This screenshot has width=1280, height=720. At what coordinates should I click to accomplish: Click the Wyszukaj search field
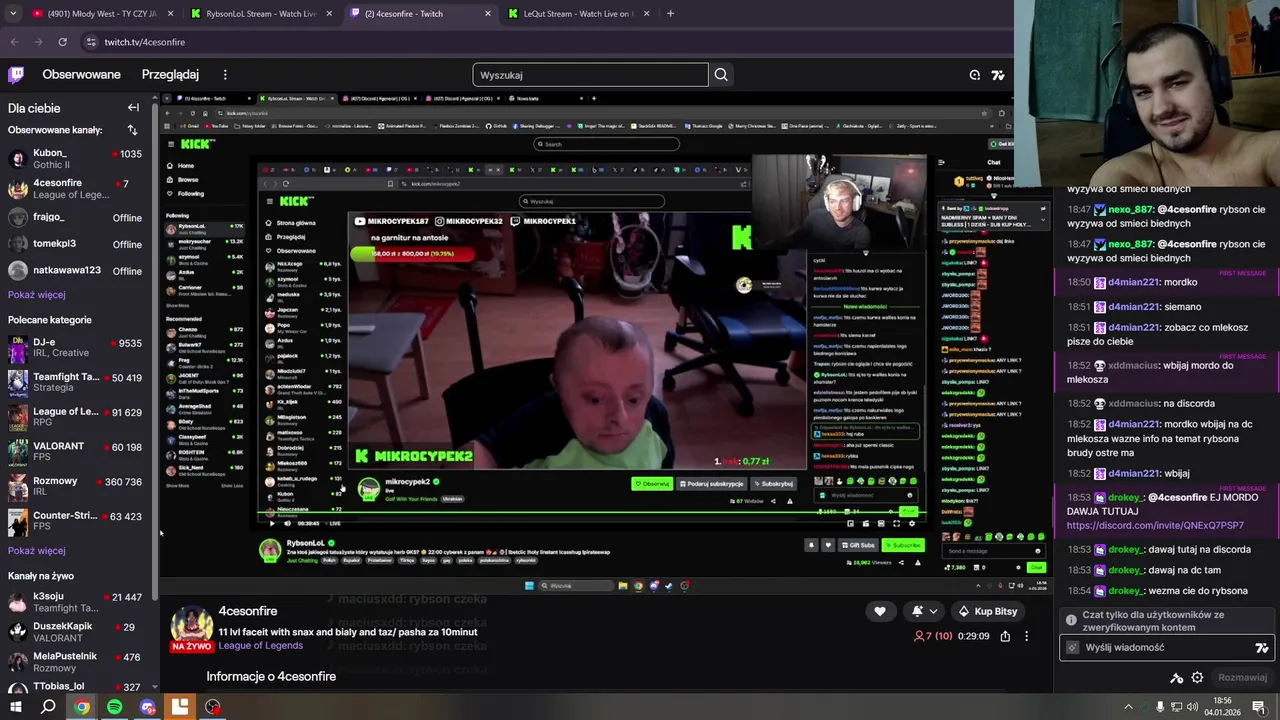coord(590,75)
